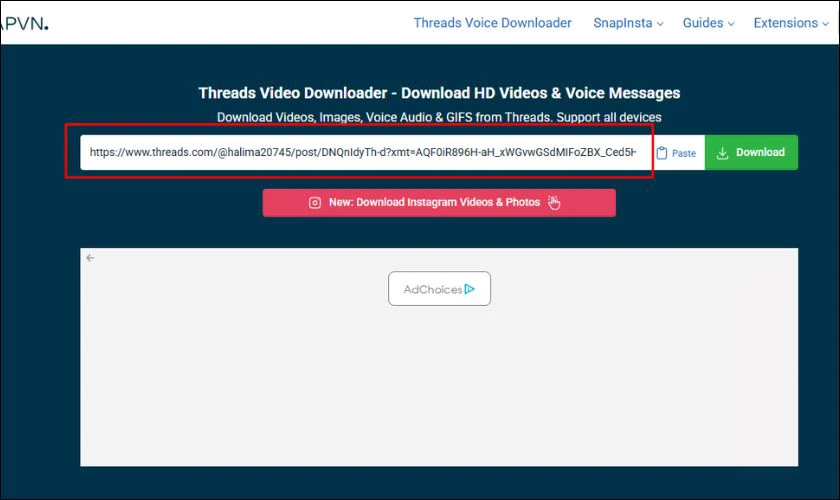
Task: Click the AdChoices triangle icon
Action: pyautogui.click(x=470, y=289)
